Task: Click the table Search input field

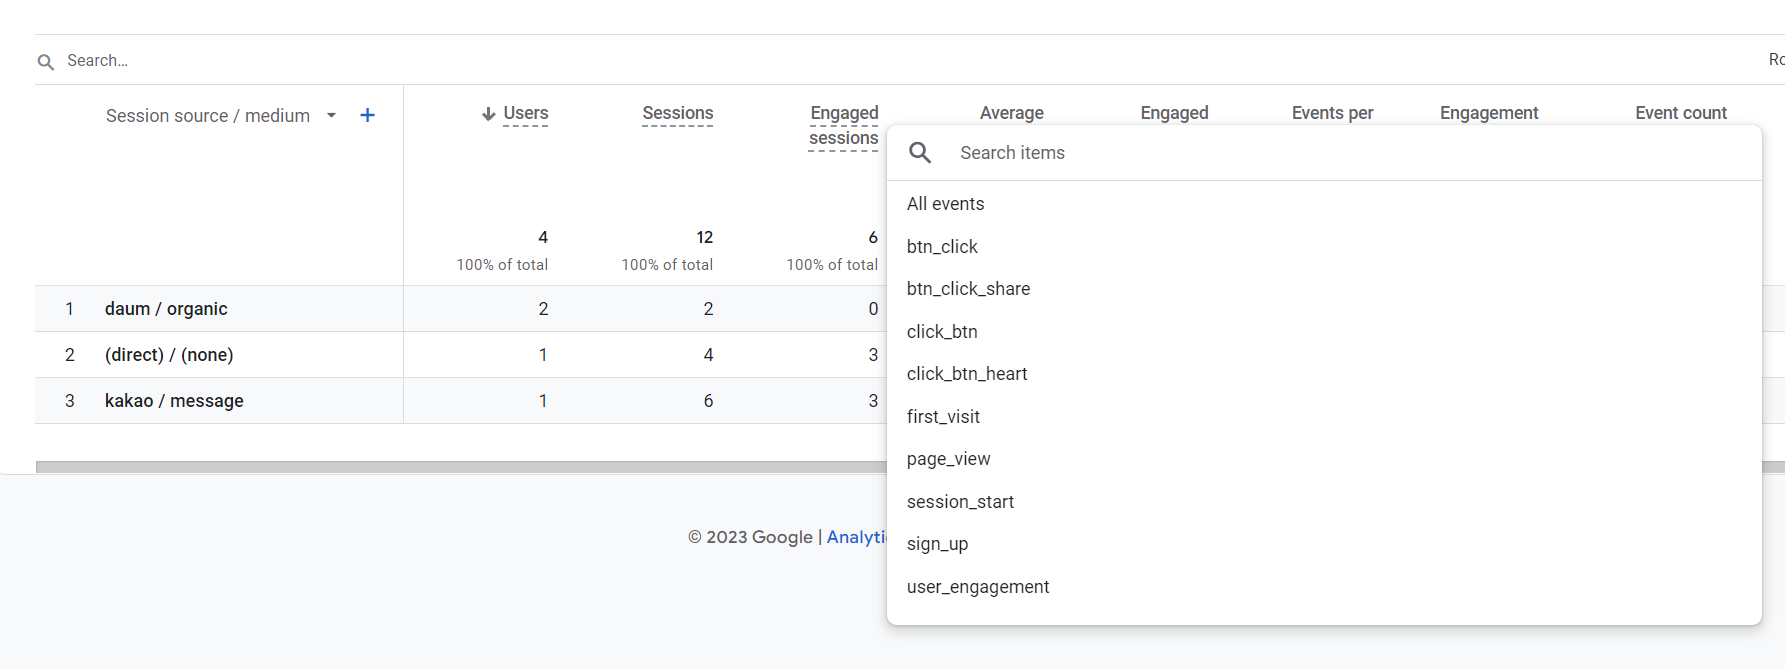Action: coord(400,61)
